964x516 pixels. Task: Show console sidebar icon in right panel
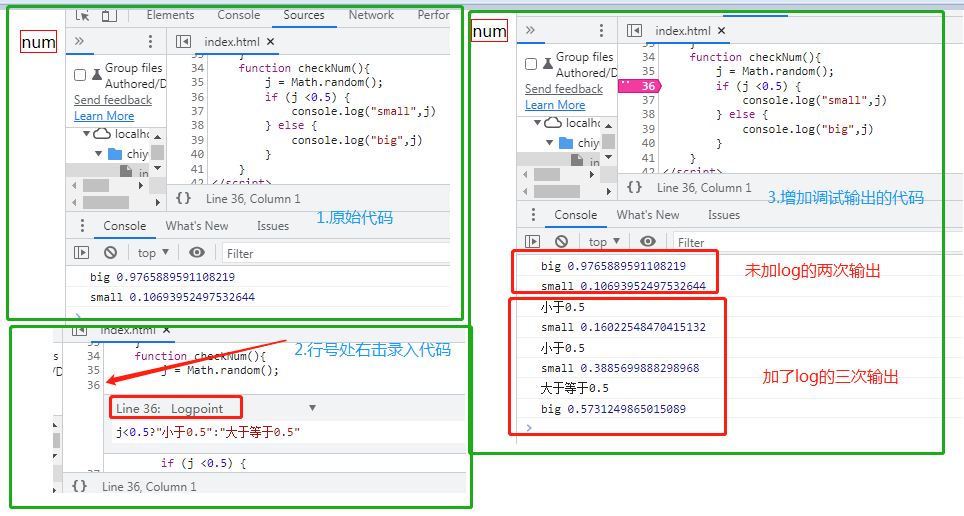coord(532,242)
